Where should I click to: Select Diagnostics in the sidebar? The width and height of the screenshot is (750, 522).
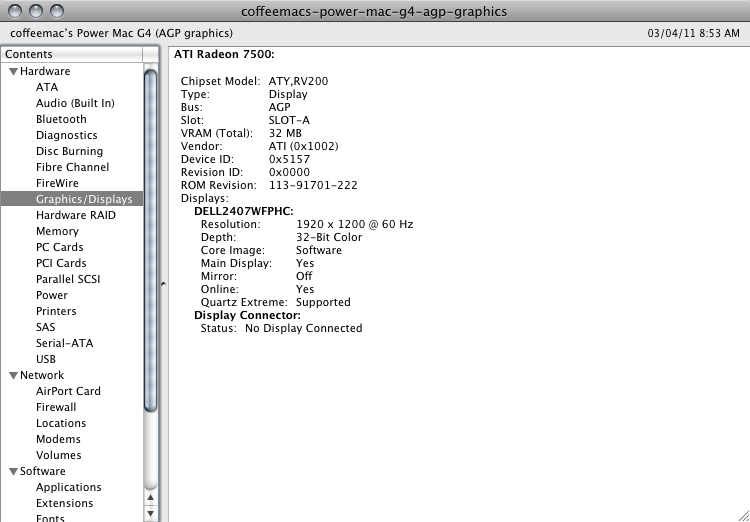[66, 135]
